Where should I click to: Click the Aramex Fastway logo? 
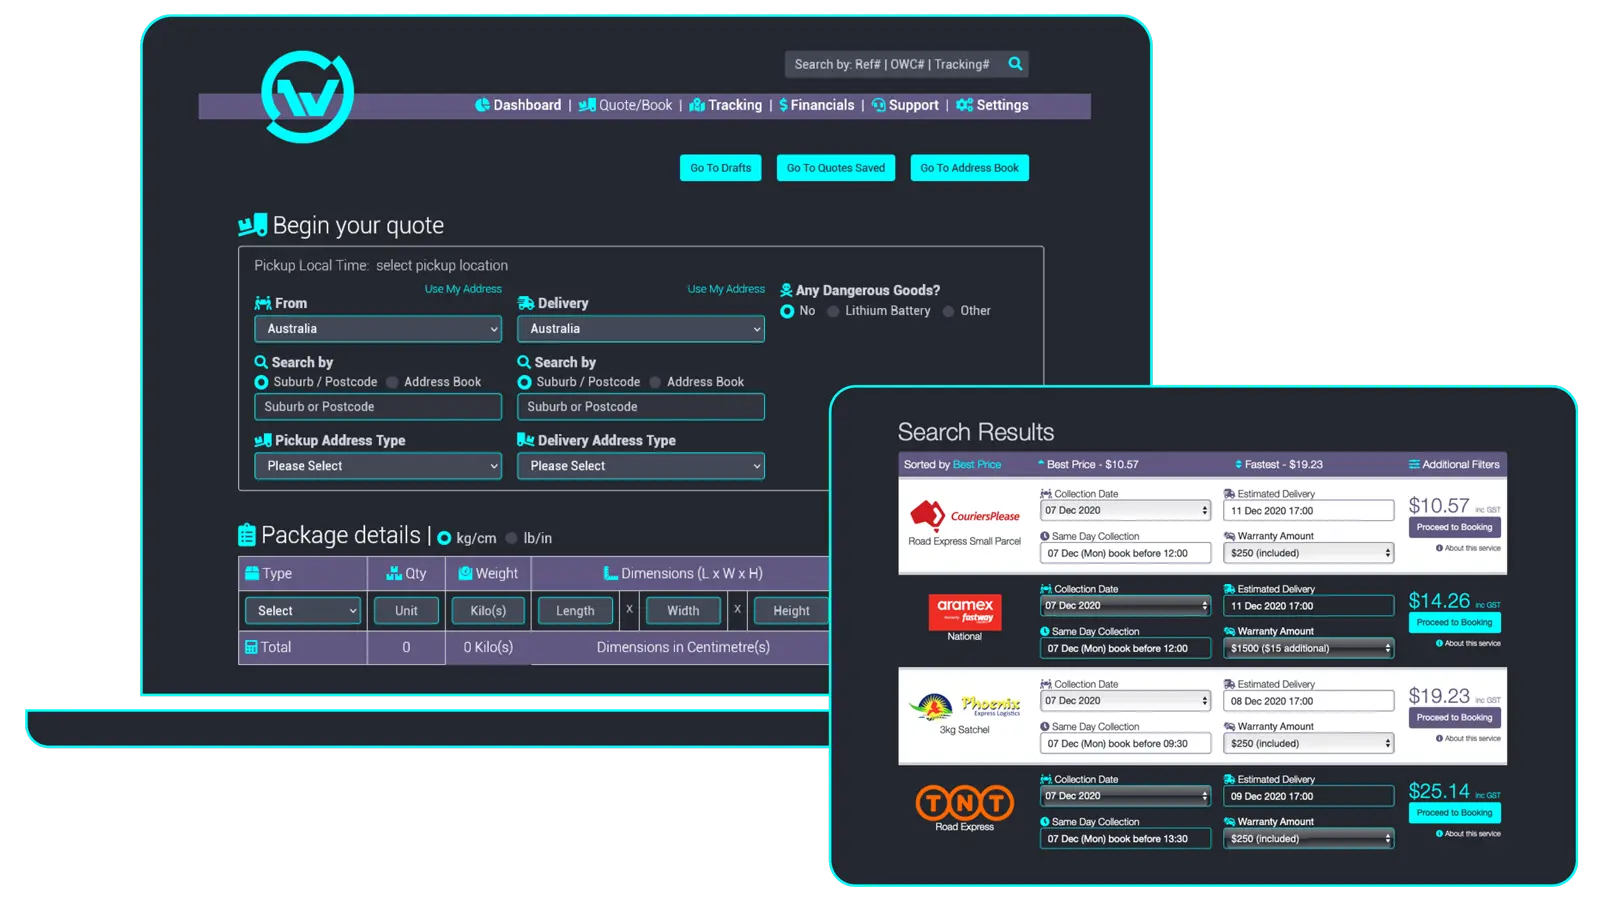(x=964, y=611)
